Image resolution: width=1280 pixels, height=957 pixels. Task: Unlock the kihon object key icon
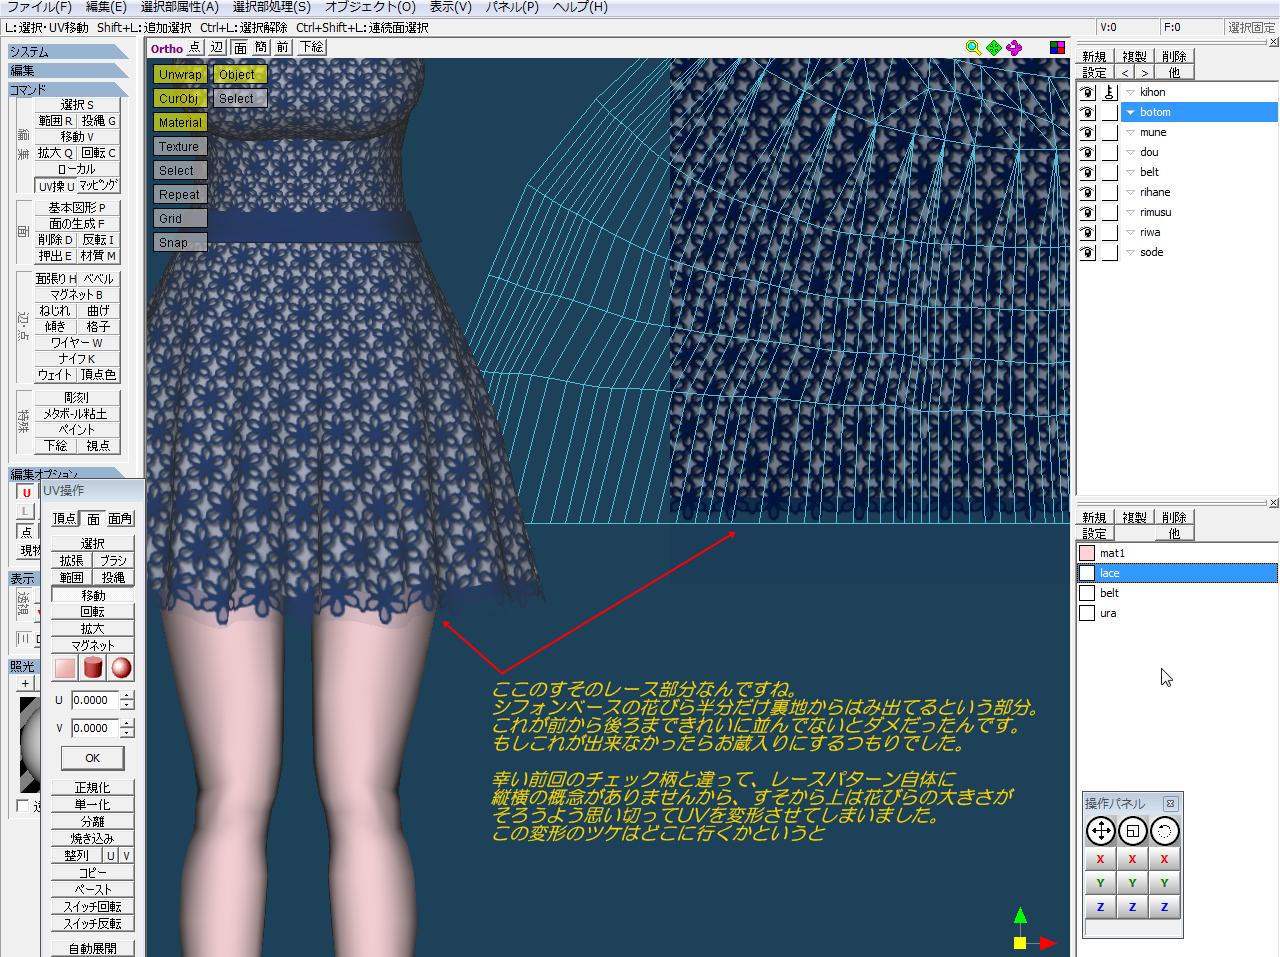(1110, 92)
